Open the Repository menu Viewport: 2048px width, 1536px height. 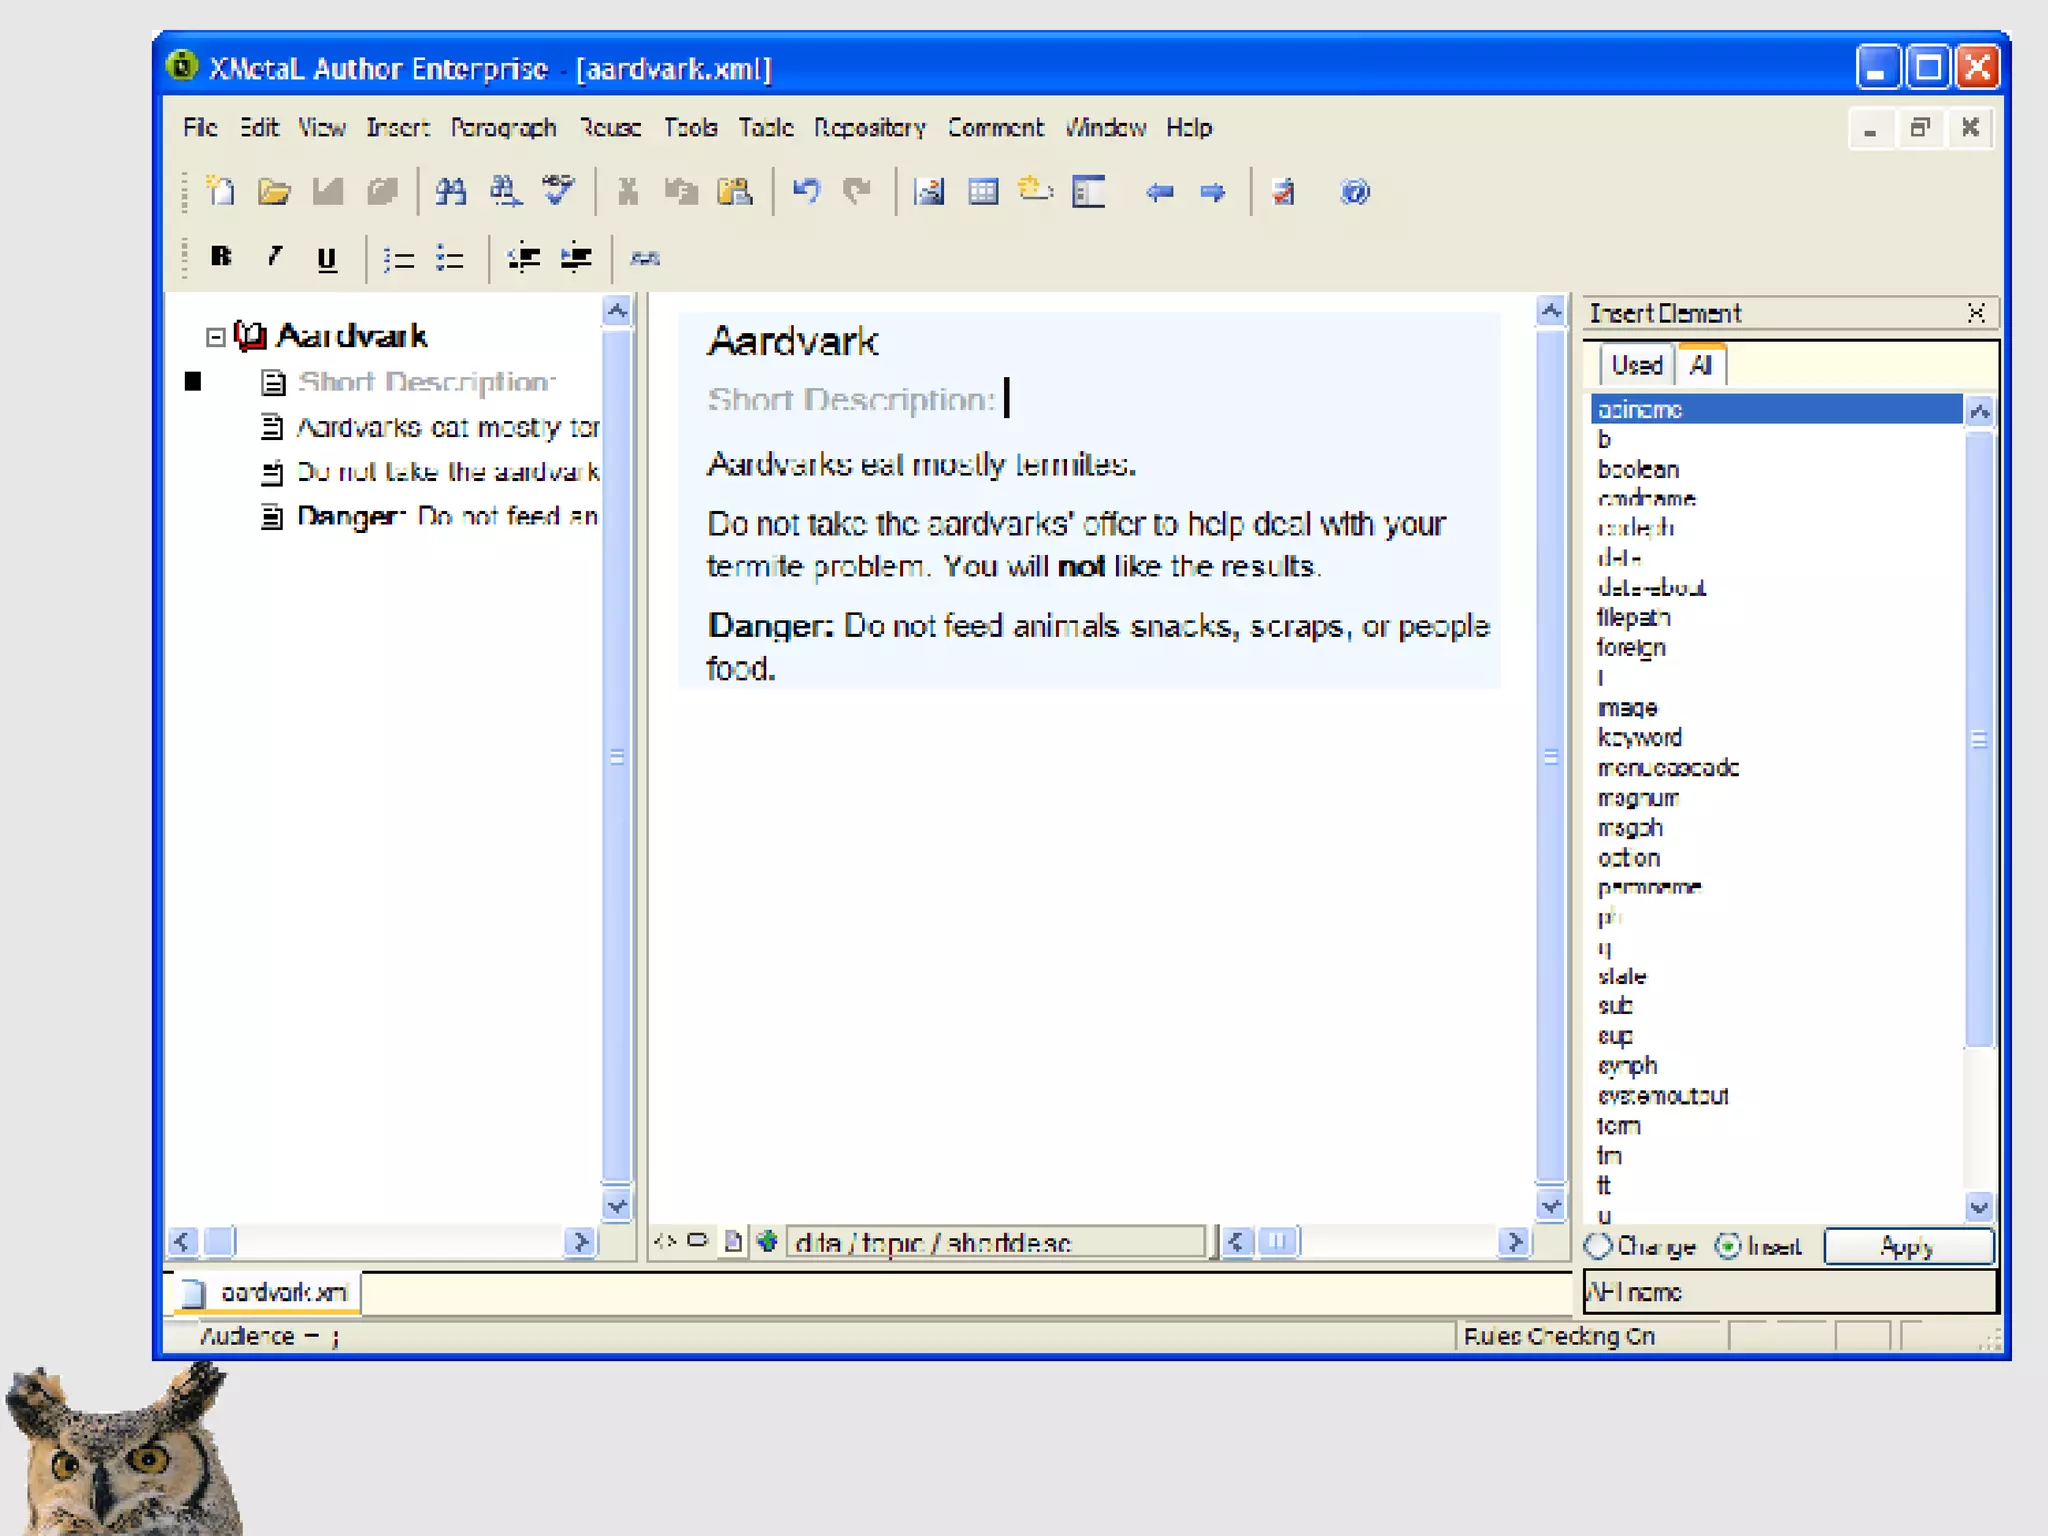868,128
